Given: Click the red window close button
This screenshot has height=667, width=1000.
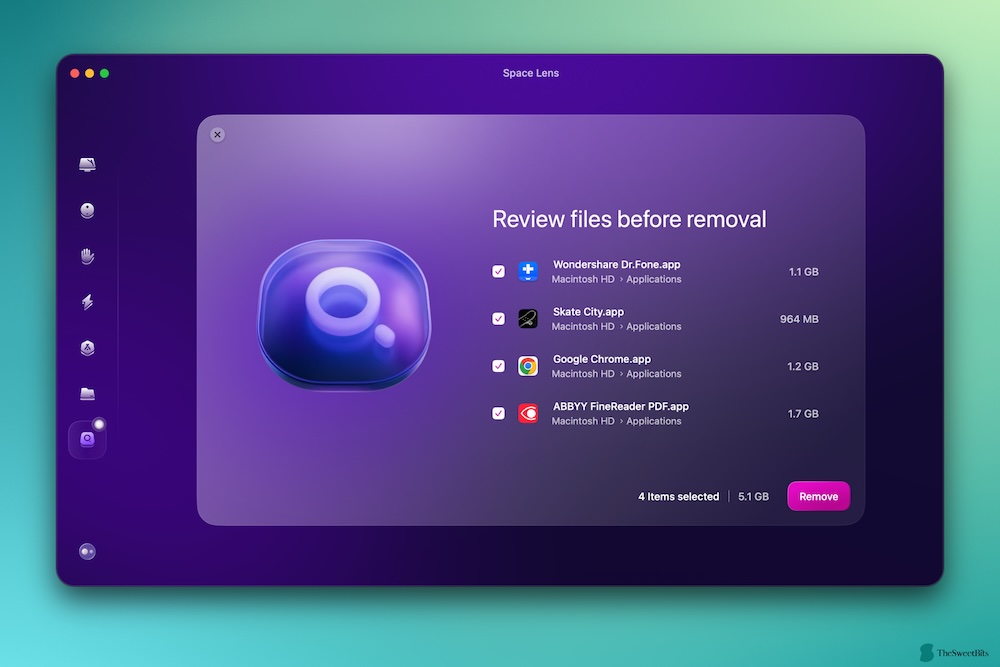Looking at the screenshot, I should coord(75,73).
